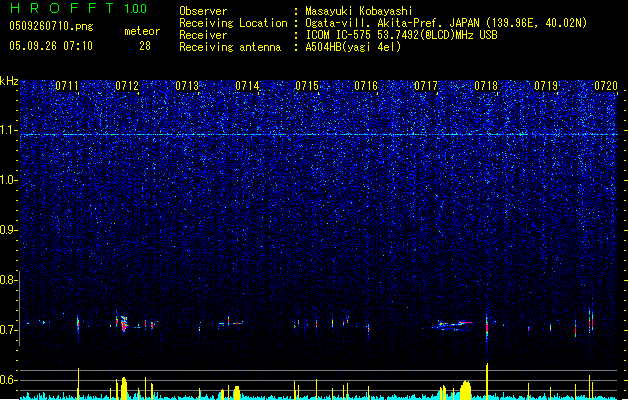Click the Receiver label
Viewport: 629px width, 400px height.
203,35
